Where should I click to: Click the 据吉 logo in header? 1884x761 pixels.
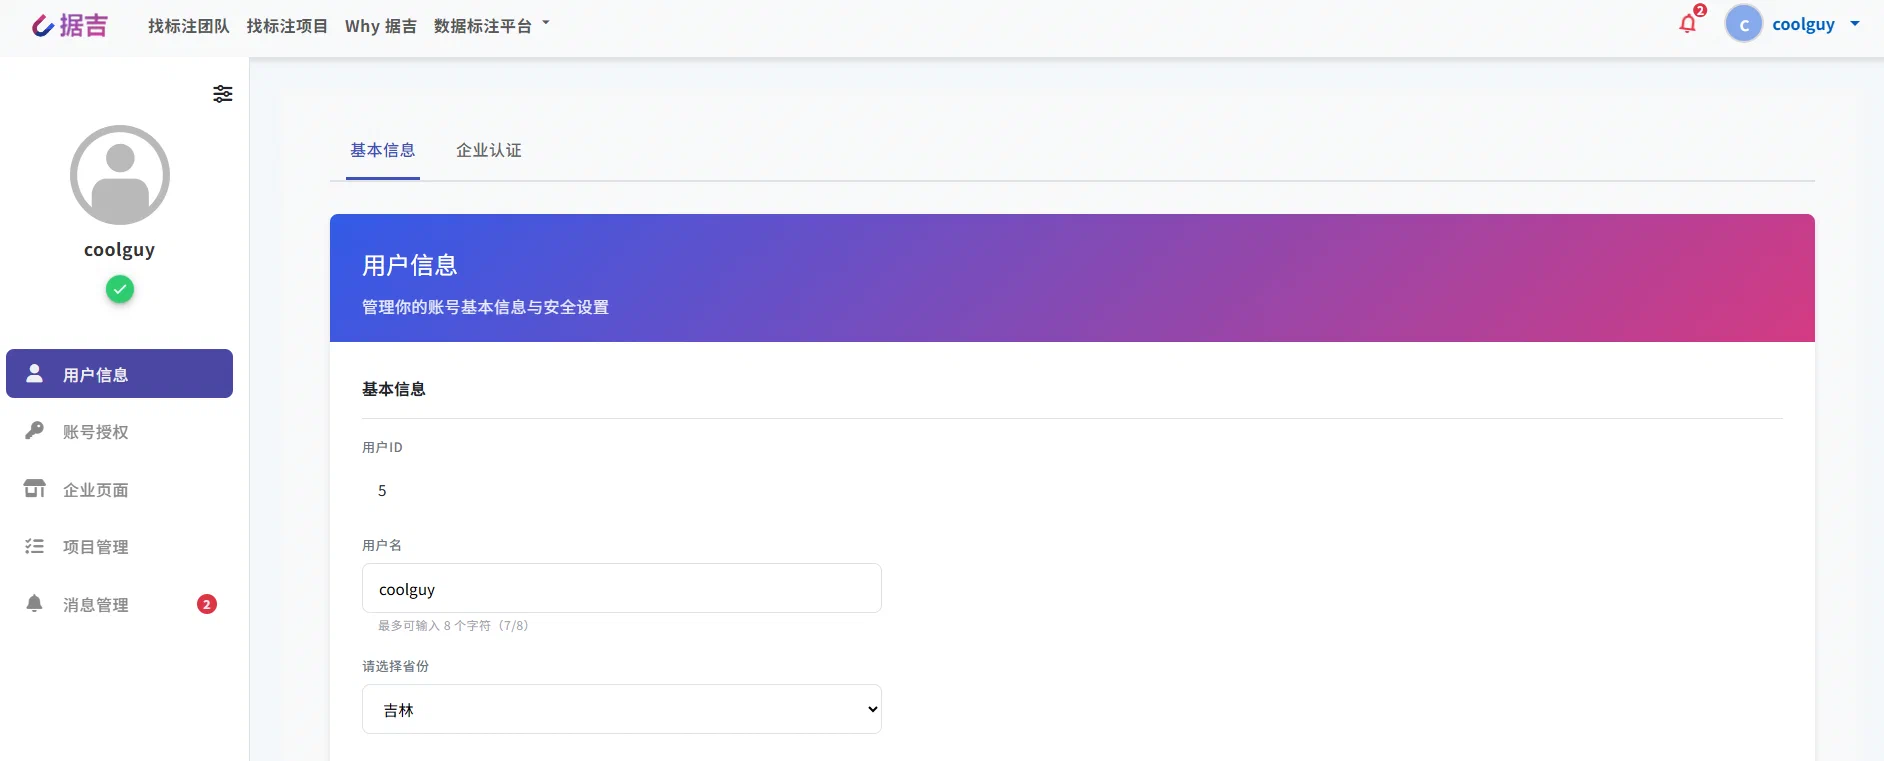click(x=69, y=25)
